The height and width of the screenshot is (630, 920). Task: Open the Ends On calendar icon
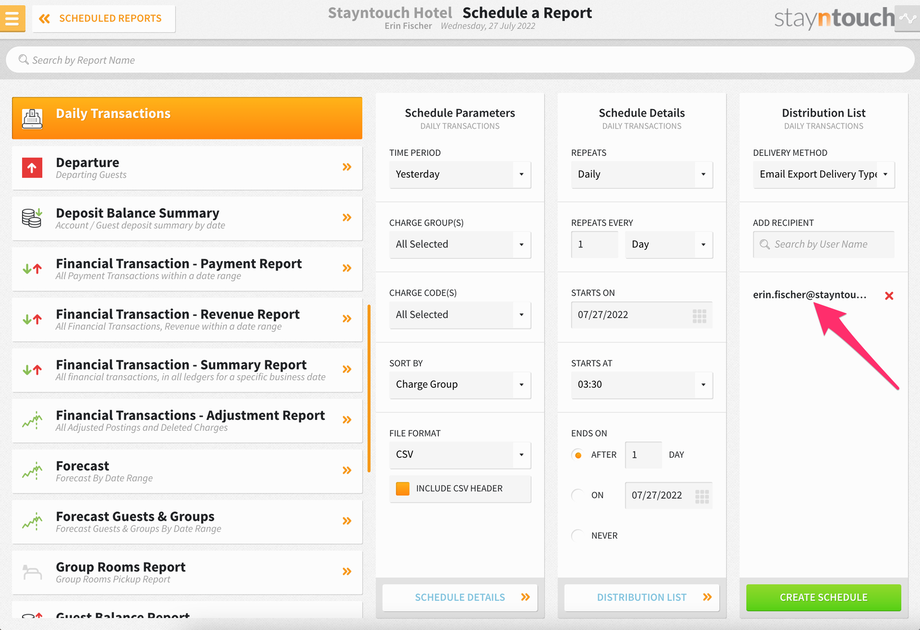(702, 496)
